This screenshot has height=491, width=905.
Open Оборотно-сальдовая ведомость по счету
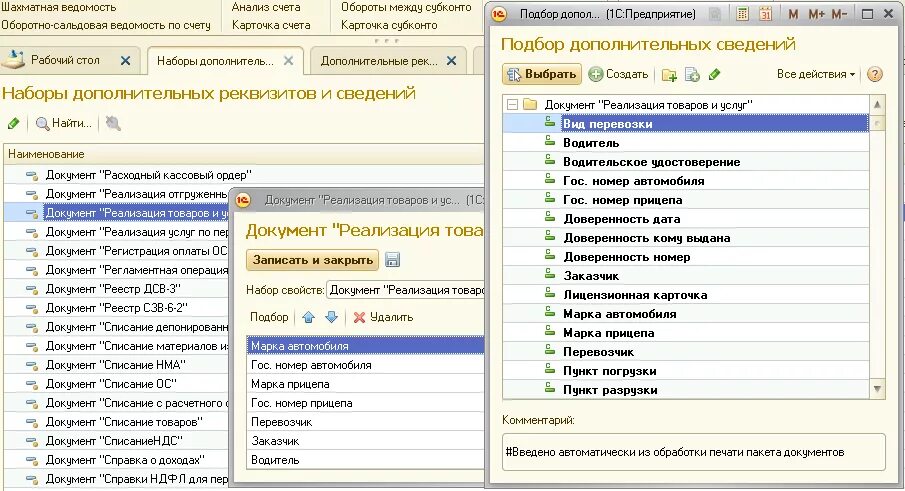coord(106,25)
